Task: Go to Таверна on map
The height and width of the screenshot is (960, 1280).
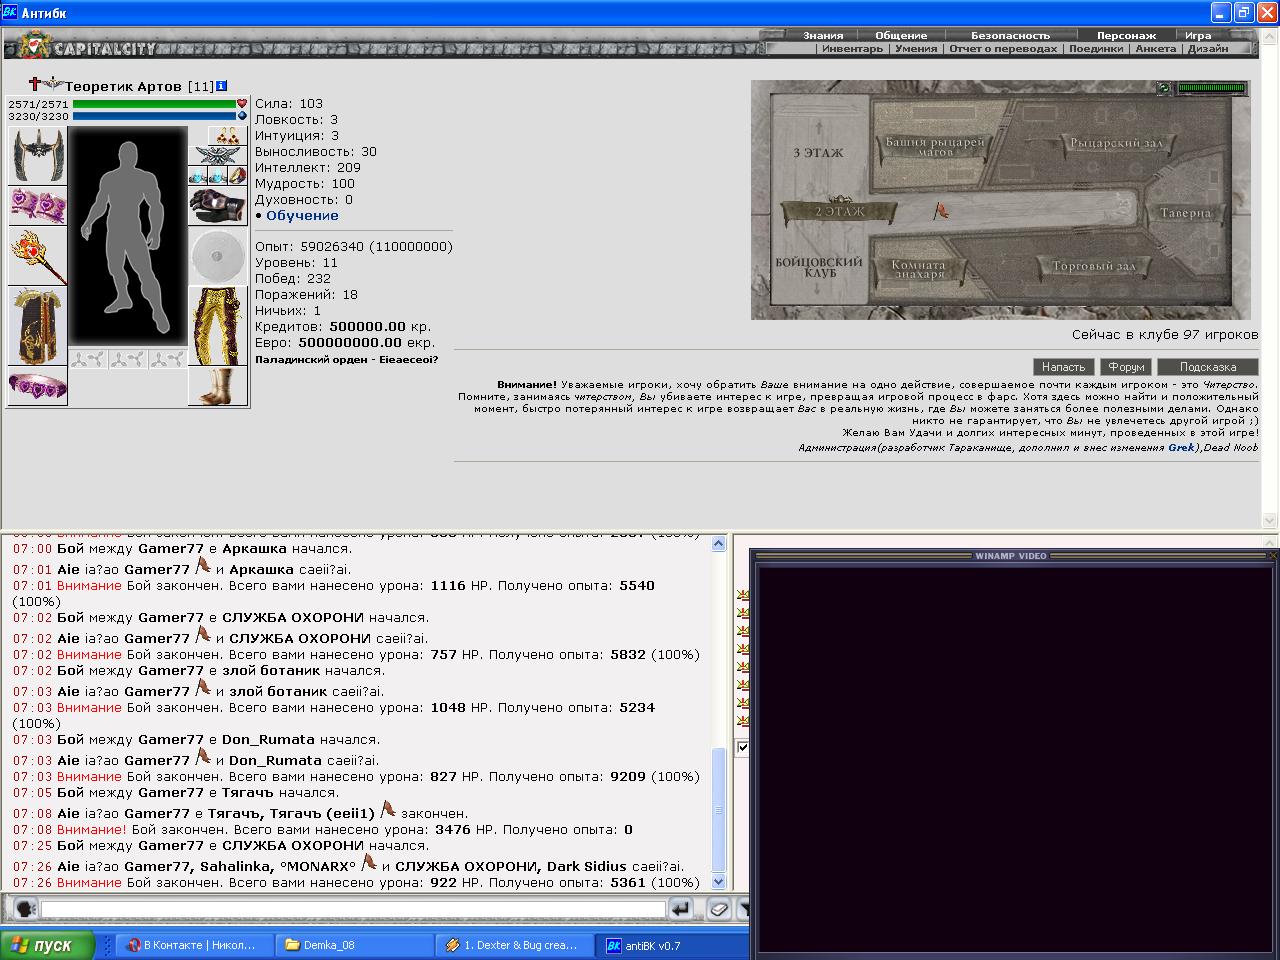Action: [x=1186, y=213]
